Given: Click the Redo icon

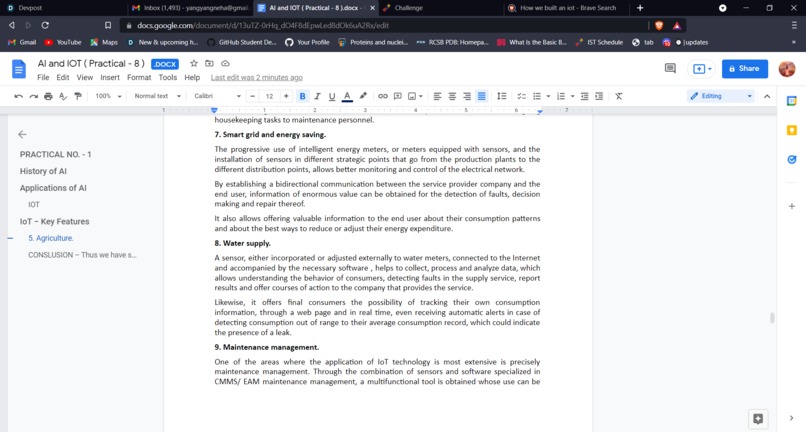Looking at the screenshot, I should click(33, 96).
